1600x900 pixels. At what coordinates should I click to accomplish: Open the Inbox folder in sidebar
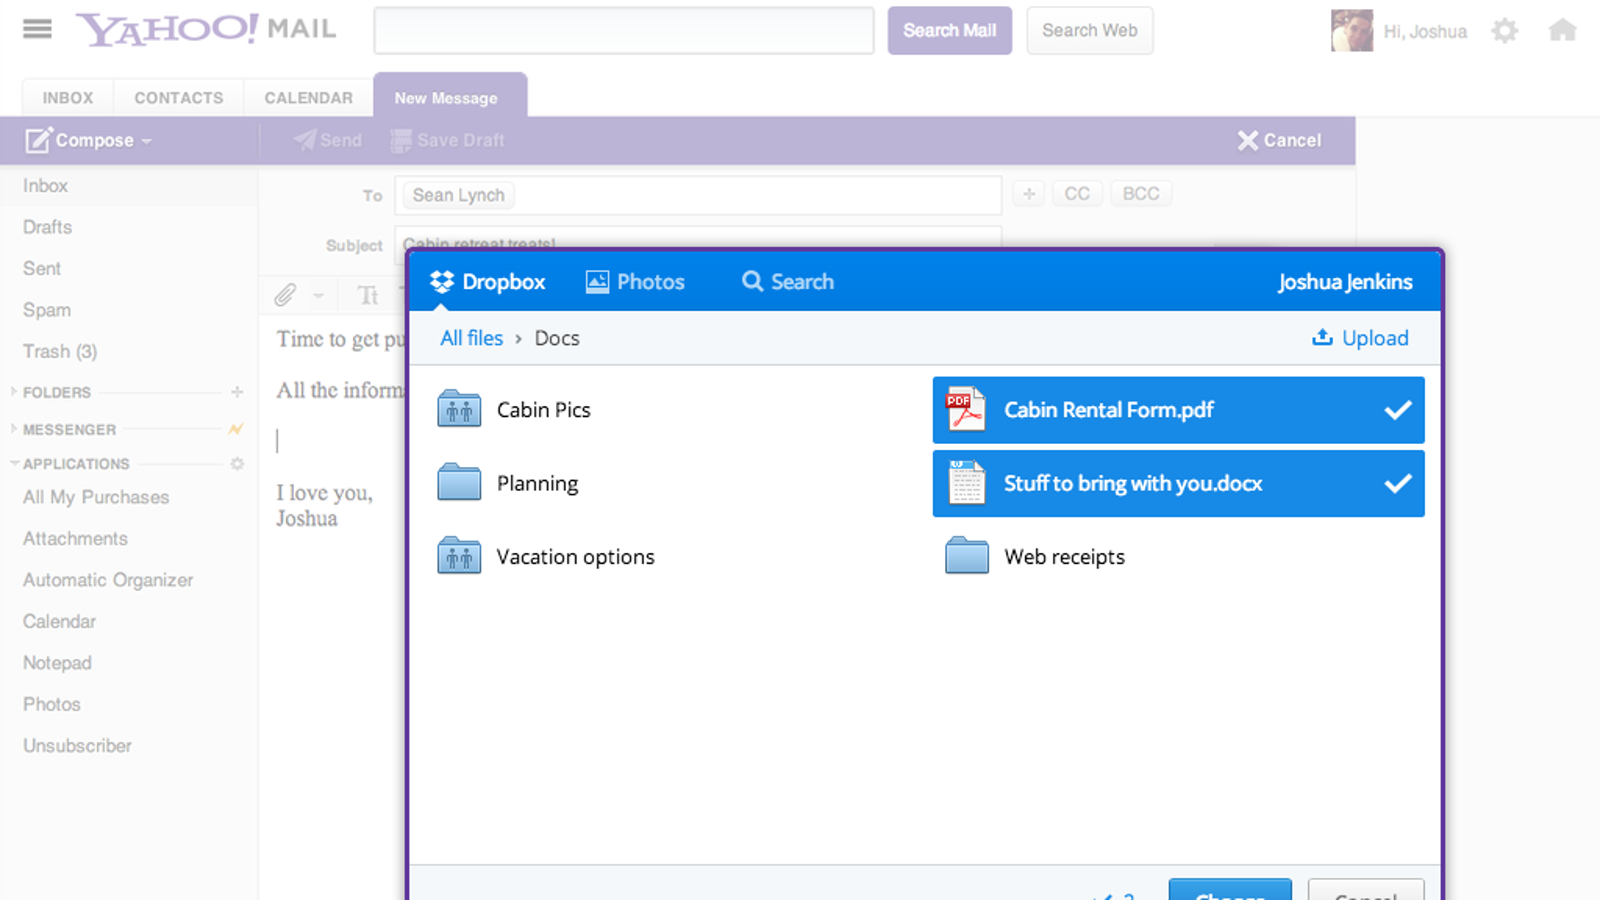point(46,186)
